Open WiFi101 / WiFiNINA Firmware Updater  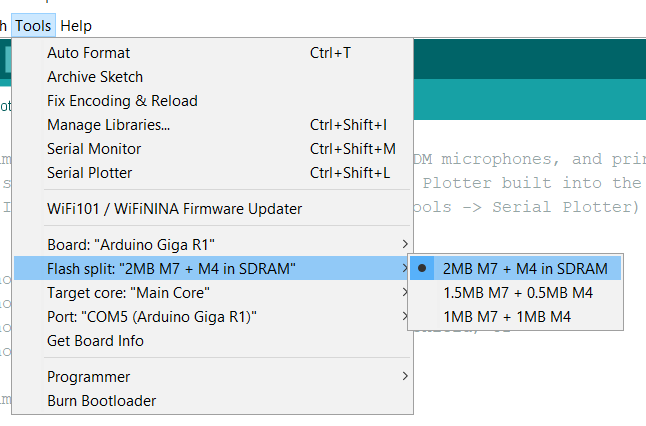click(174, 209)
